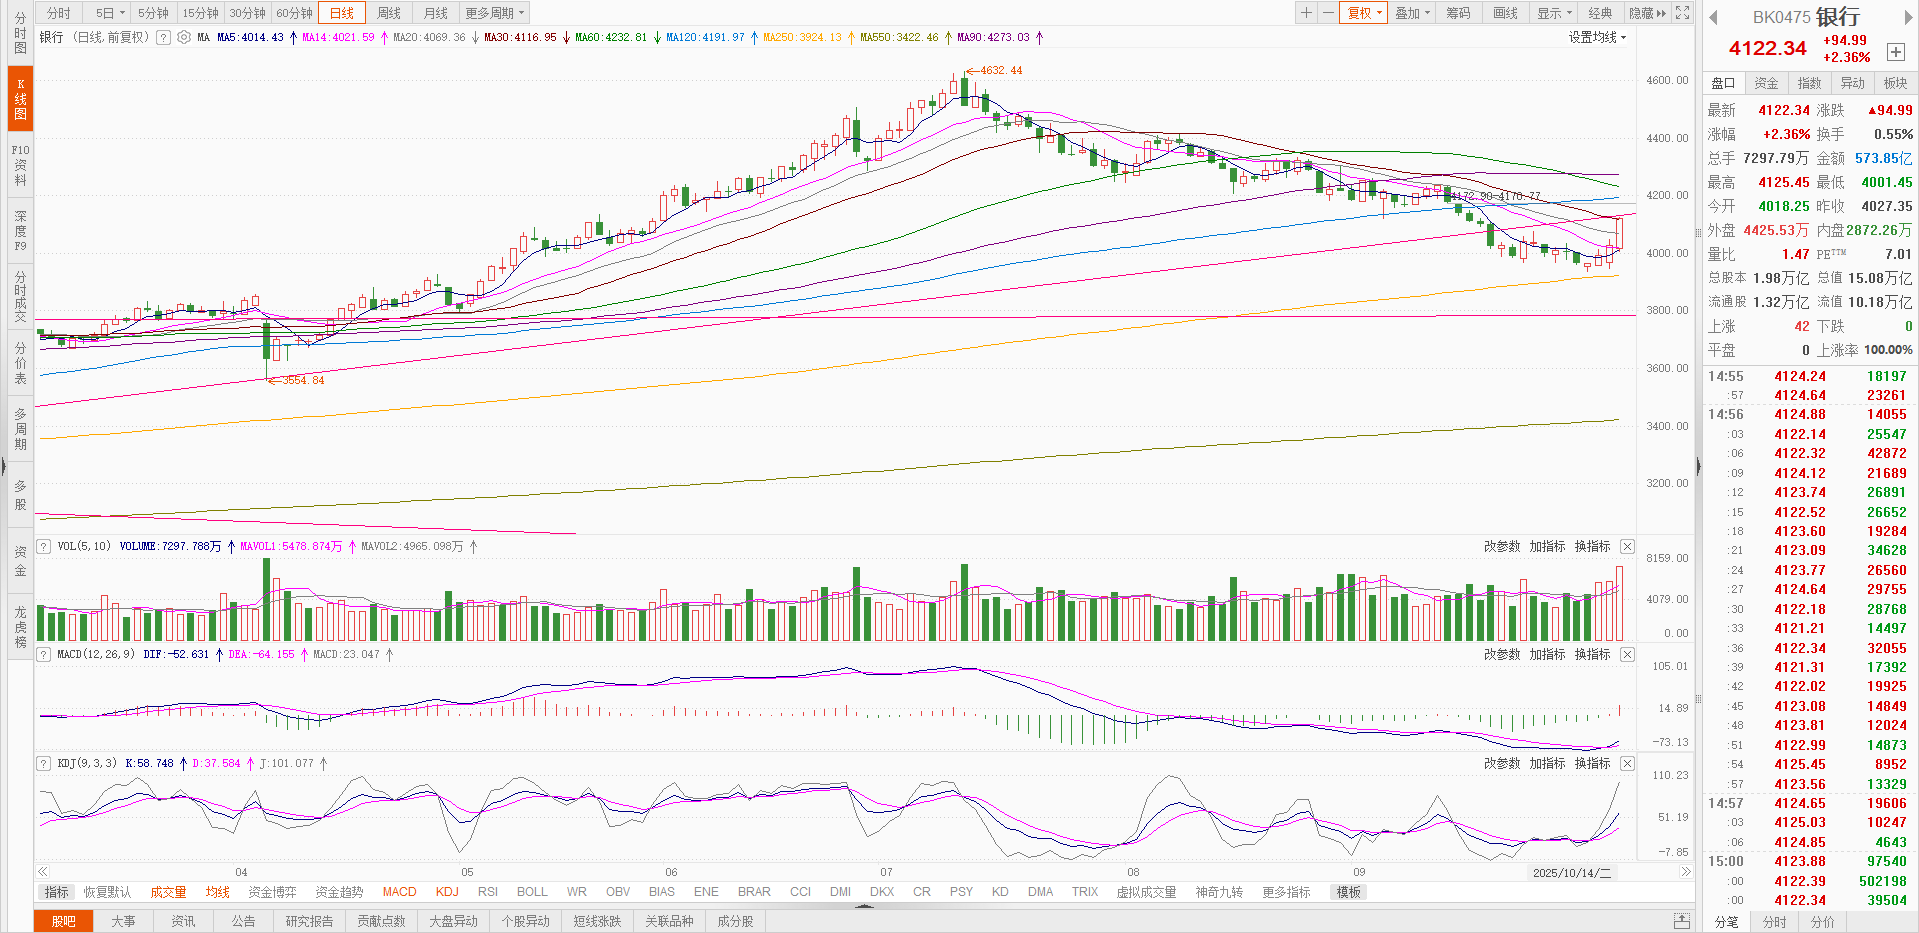
Task: Go to previous stock arrow
Action: 1713,17
